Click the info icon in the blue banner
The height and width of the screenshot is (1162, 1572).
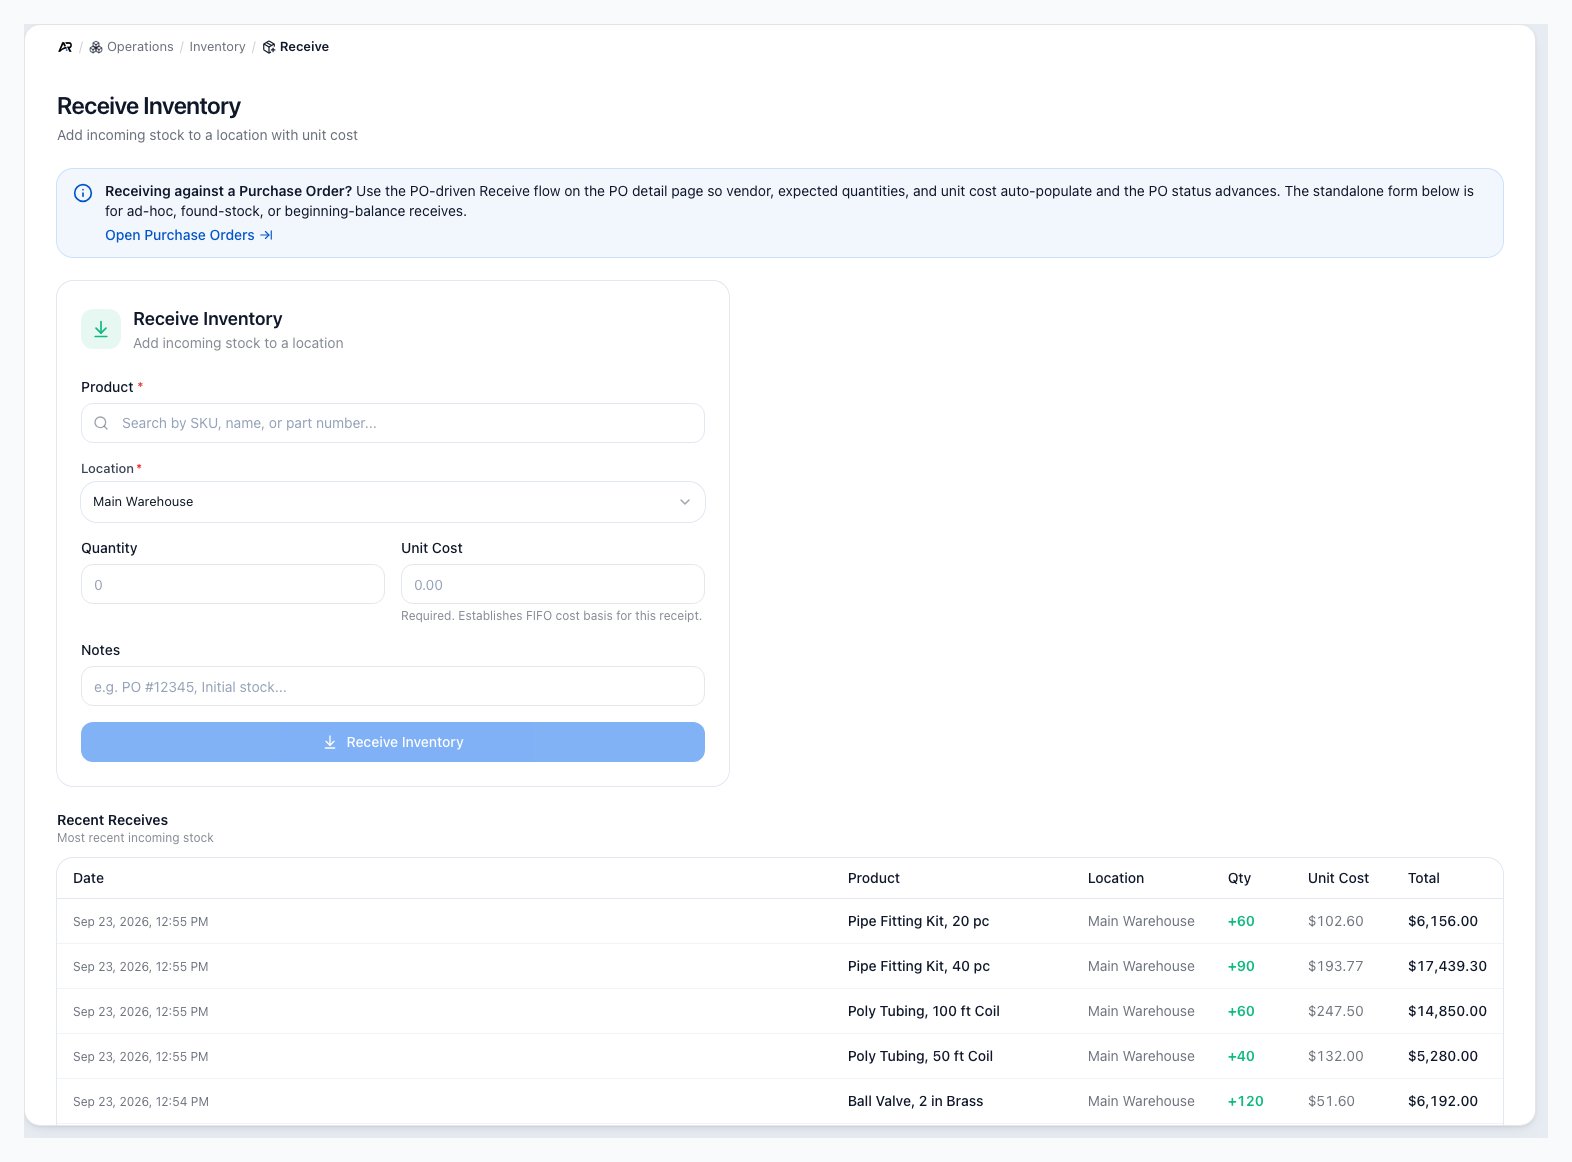(83, 193)
